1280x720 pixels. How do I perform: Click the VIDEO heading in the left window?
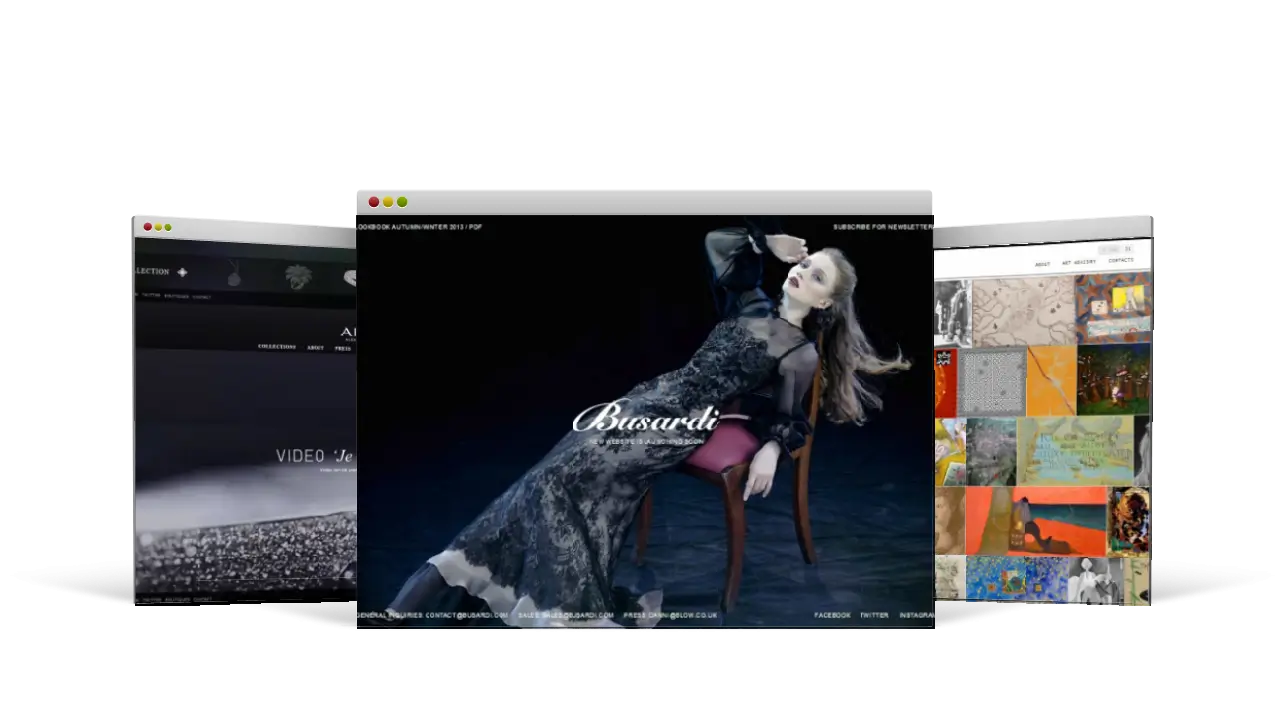click(x=300, y=456)
